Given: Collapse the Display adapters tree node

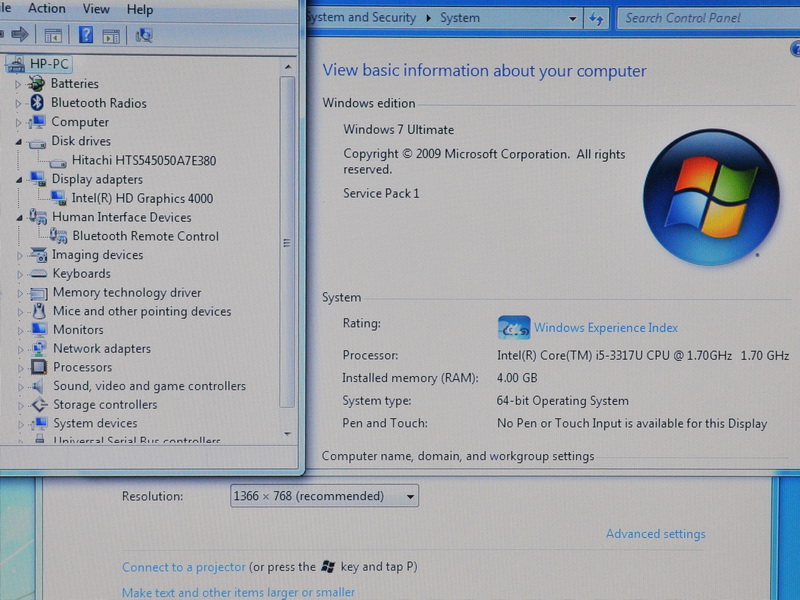Looking at the screenshot, I should pos(19,180).
